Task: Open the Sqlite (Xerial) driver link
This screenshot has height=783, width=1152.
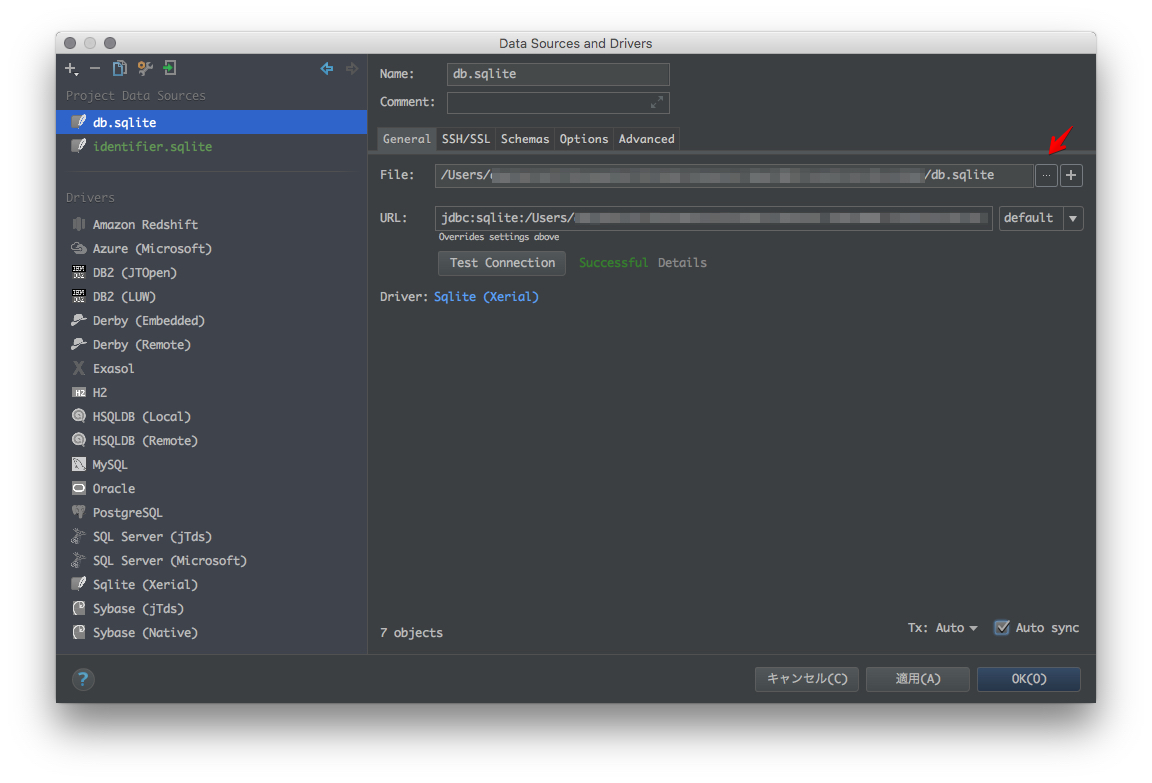Action: (486, 297)
